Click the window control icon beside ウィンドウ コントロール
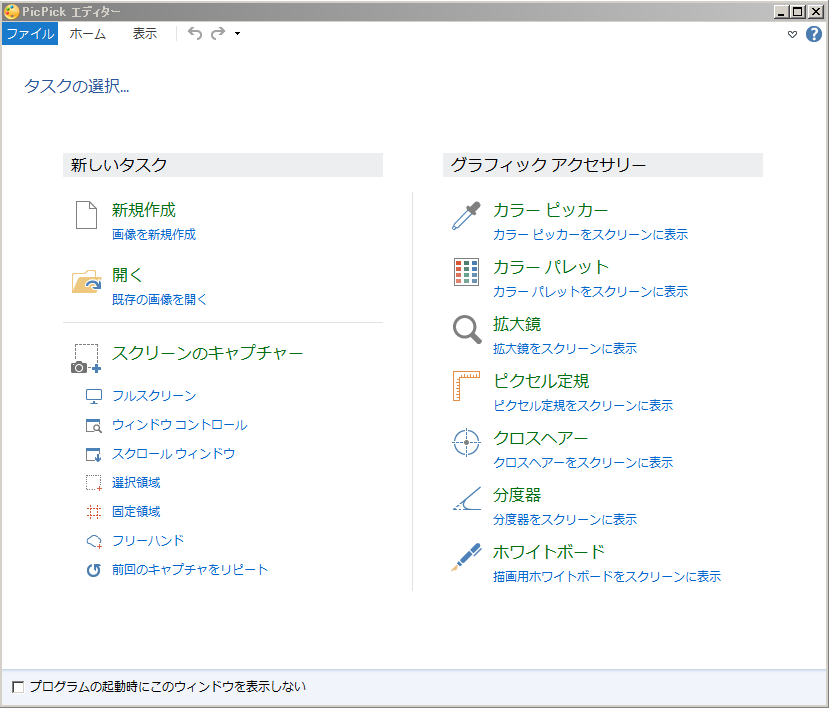This screenshot has width=829, height=708. tap(94, 425)
